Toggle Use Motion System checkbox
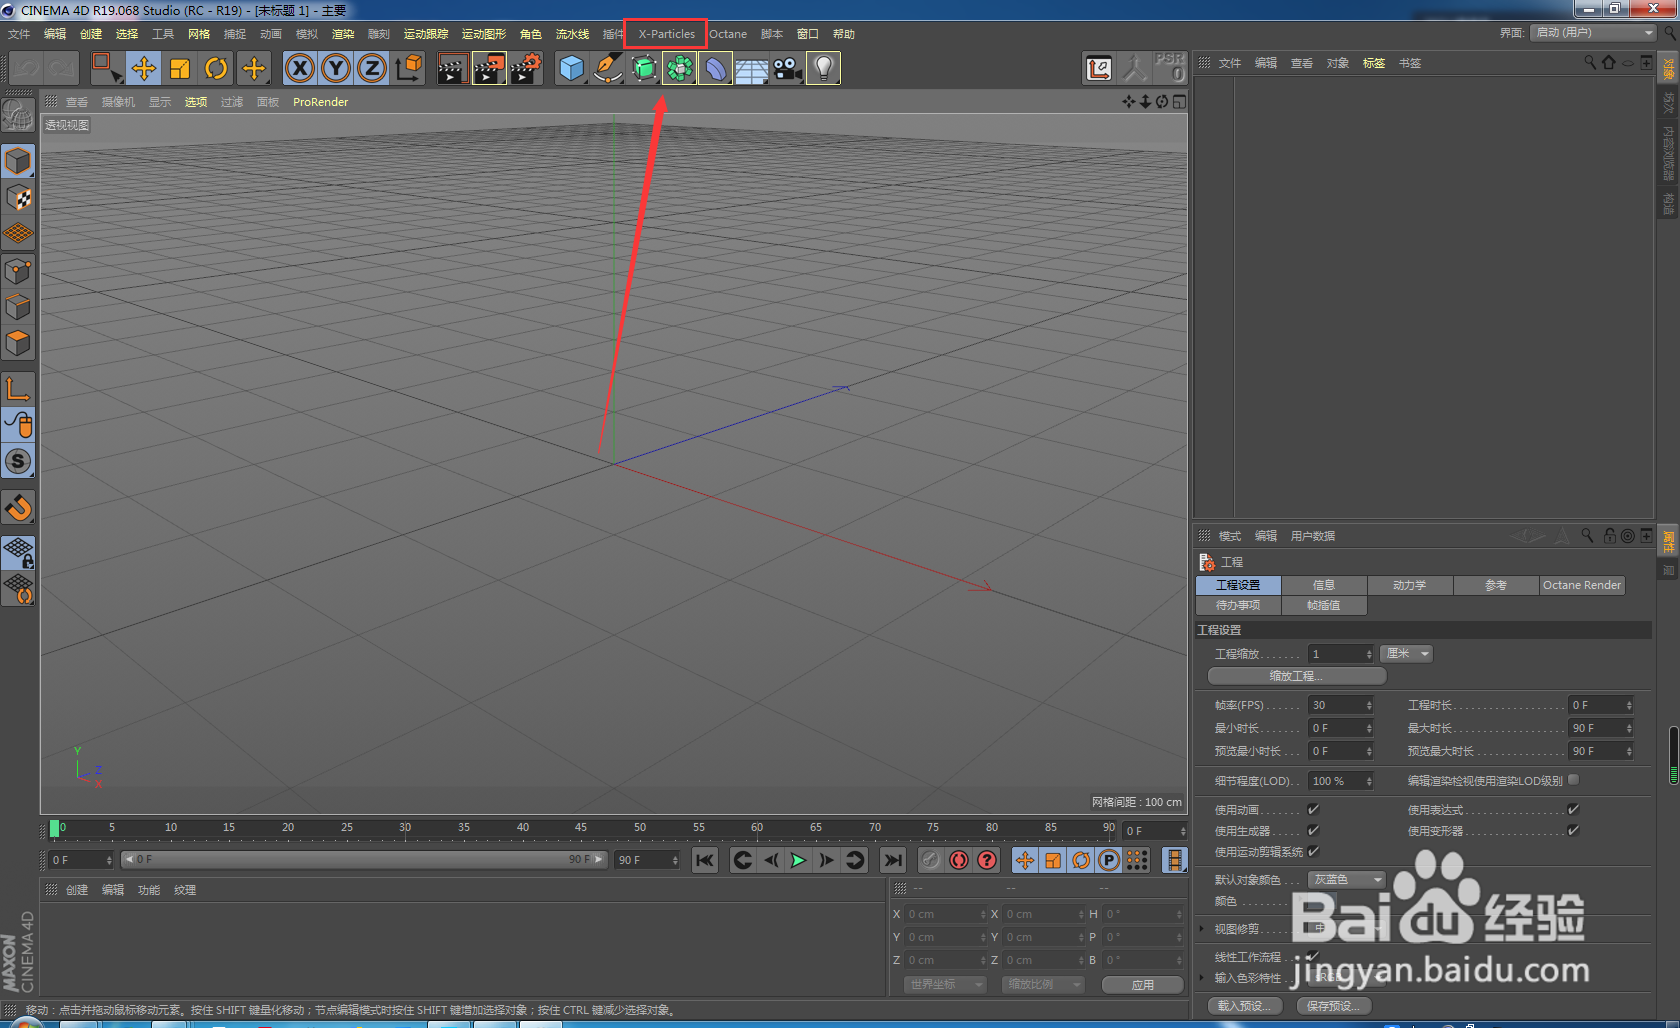The width and height of the screenshot is (1680, 1028). (x=1313, y=851)
